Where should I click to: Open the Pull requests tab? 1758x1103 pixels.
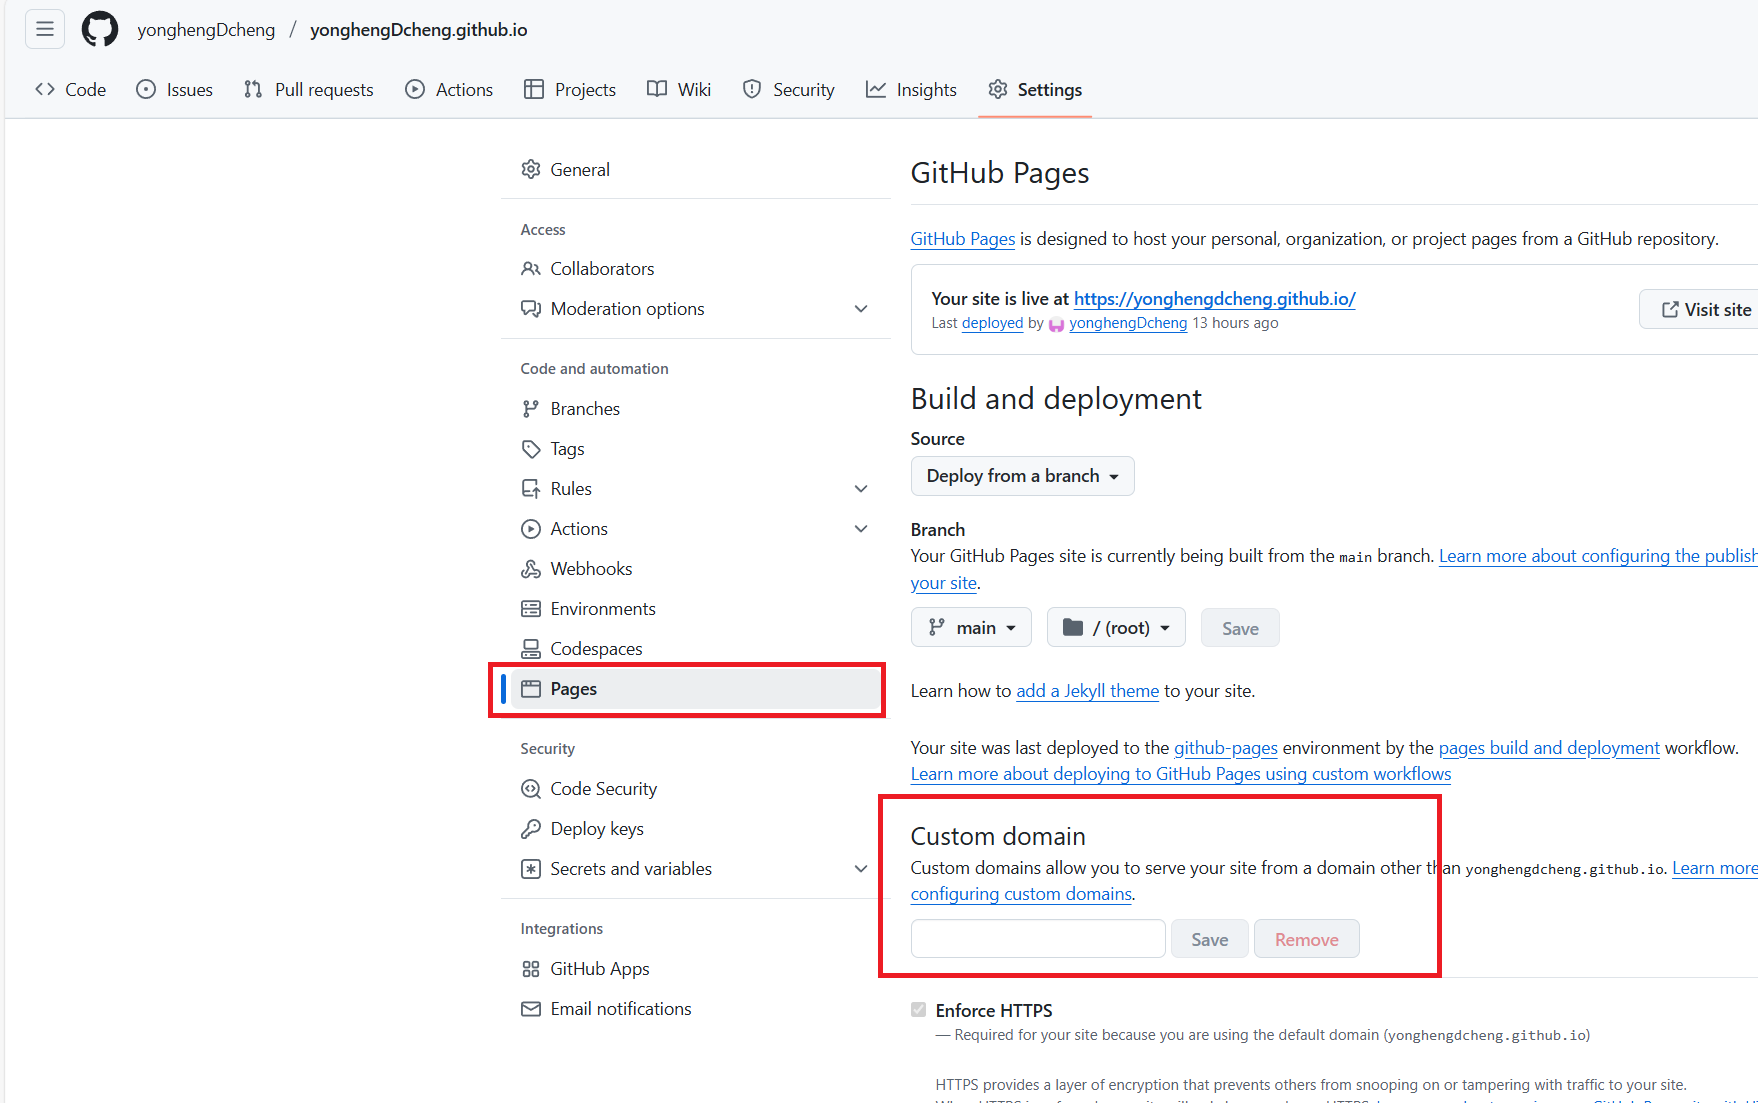[x=309, y=90]
